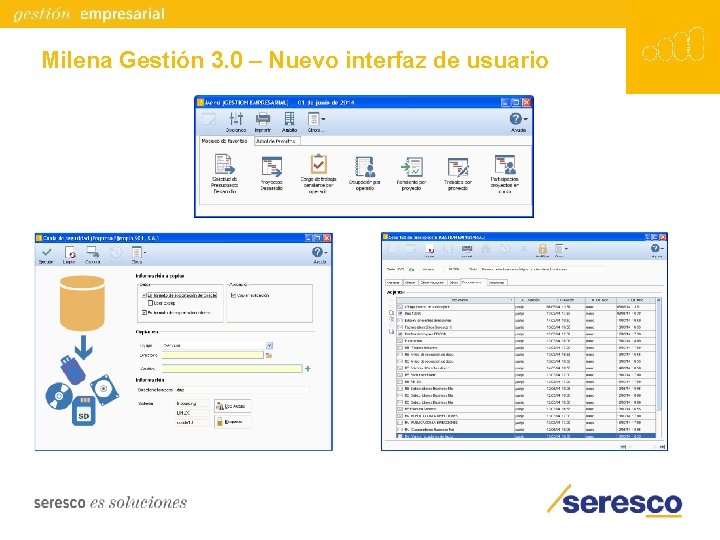Click the orange padlock icon in request window toolbar
This screenshot has width=720, height=540.
click(x=542, y=249)
